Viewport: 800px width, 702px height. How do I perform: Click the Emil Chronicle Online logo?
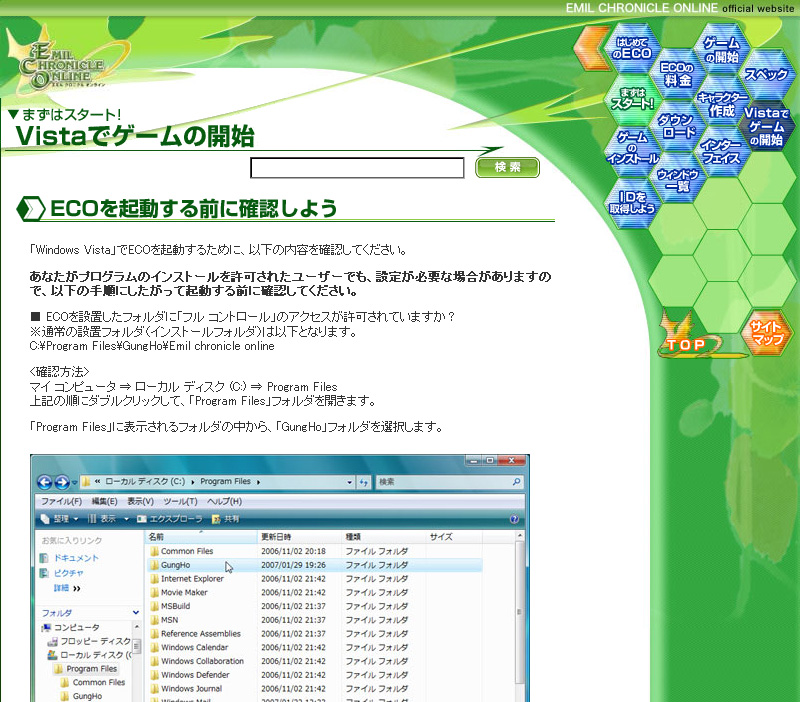tap(62, 60)
